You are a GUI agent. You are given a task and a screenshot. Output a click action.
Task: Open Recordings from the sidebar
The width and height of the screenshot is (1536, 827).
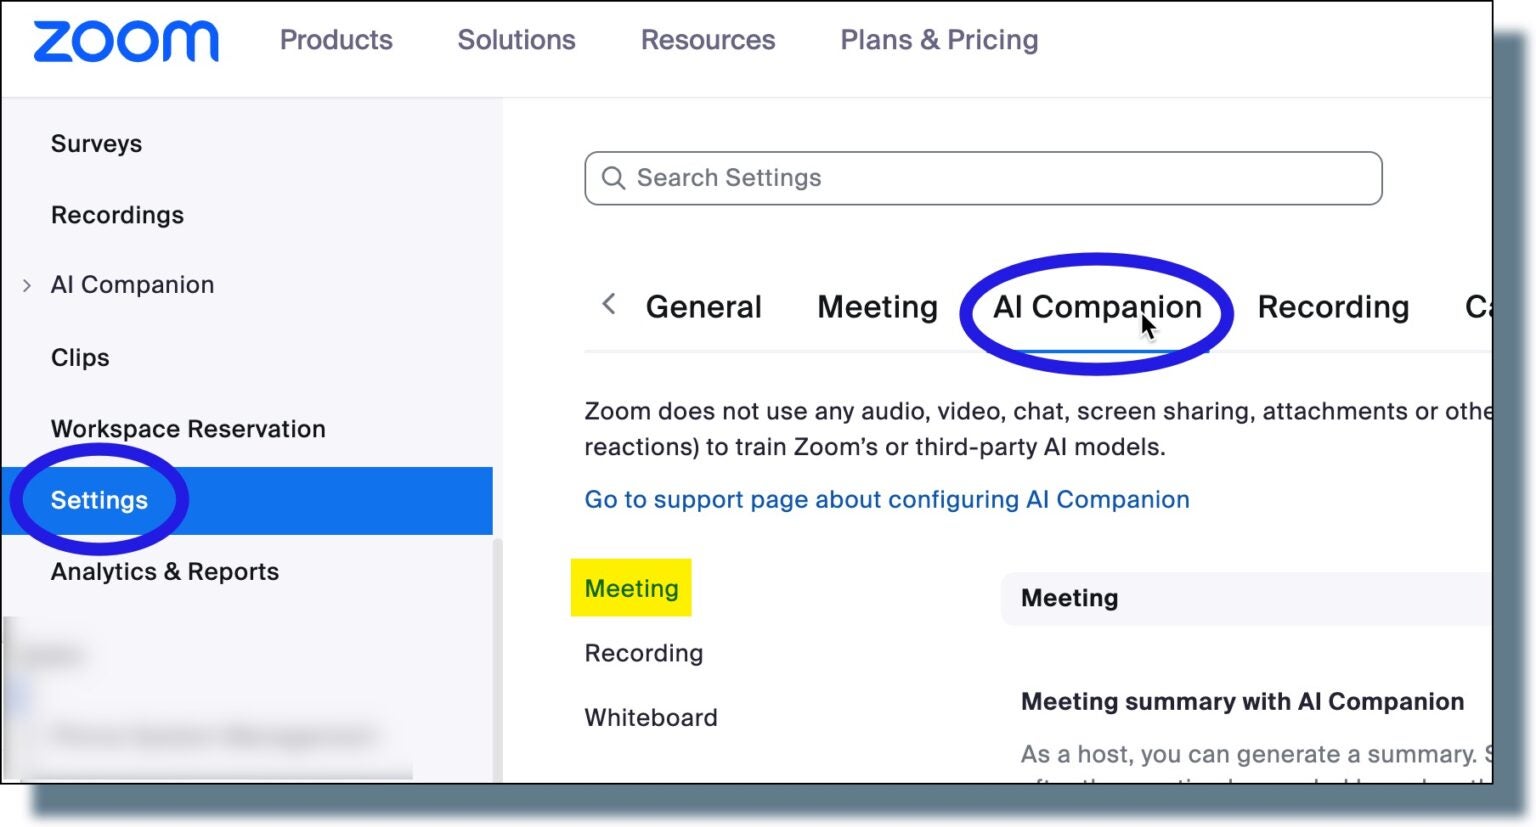coord(117,215)
